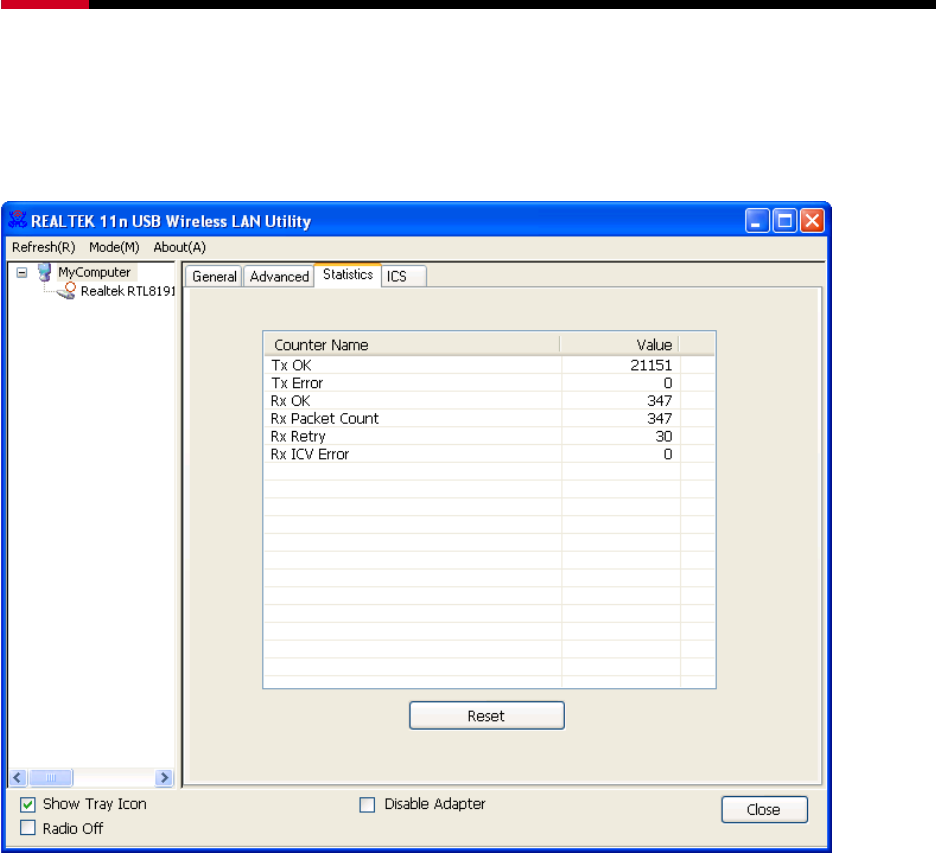Close window with red X button
This screenshot has width=936, height=853.
point(812,221)
